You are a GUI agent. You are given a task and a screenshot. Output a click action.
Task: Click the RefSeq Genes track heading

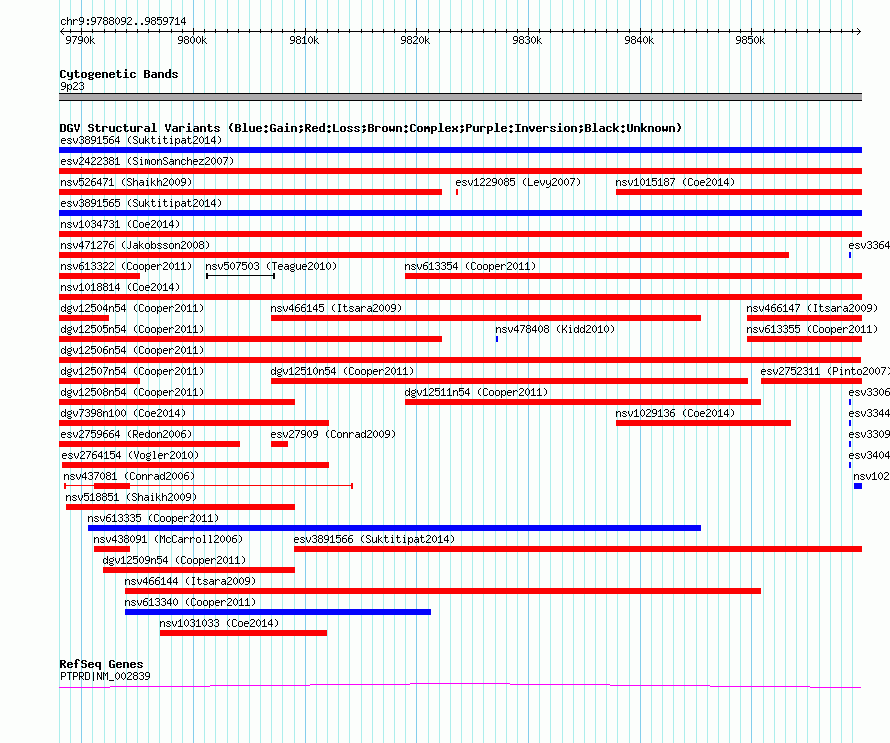coord(101,664)
